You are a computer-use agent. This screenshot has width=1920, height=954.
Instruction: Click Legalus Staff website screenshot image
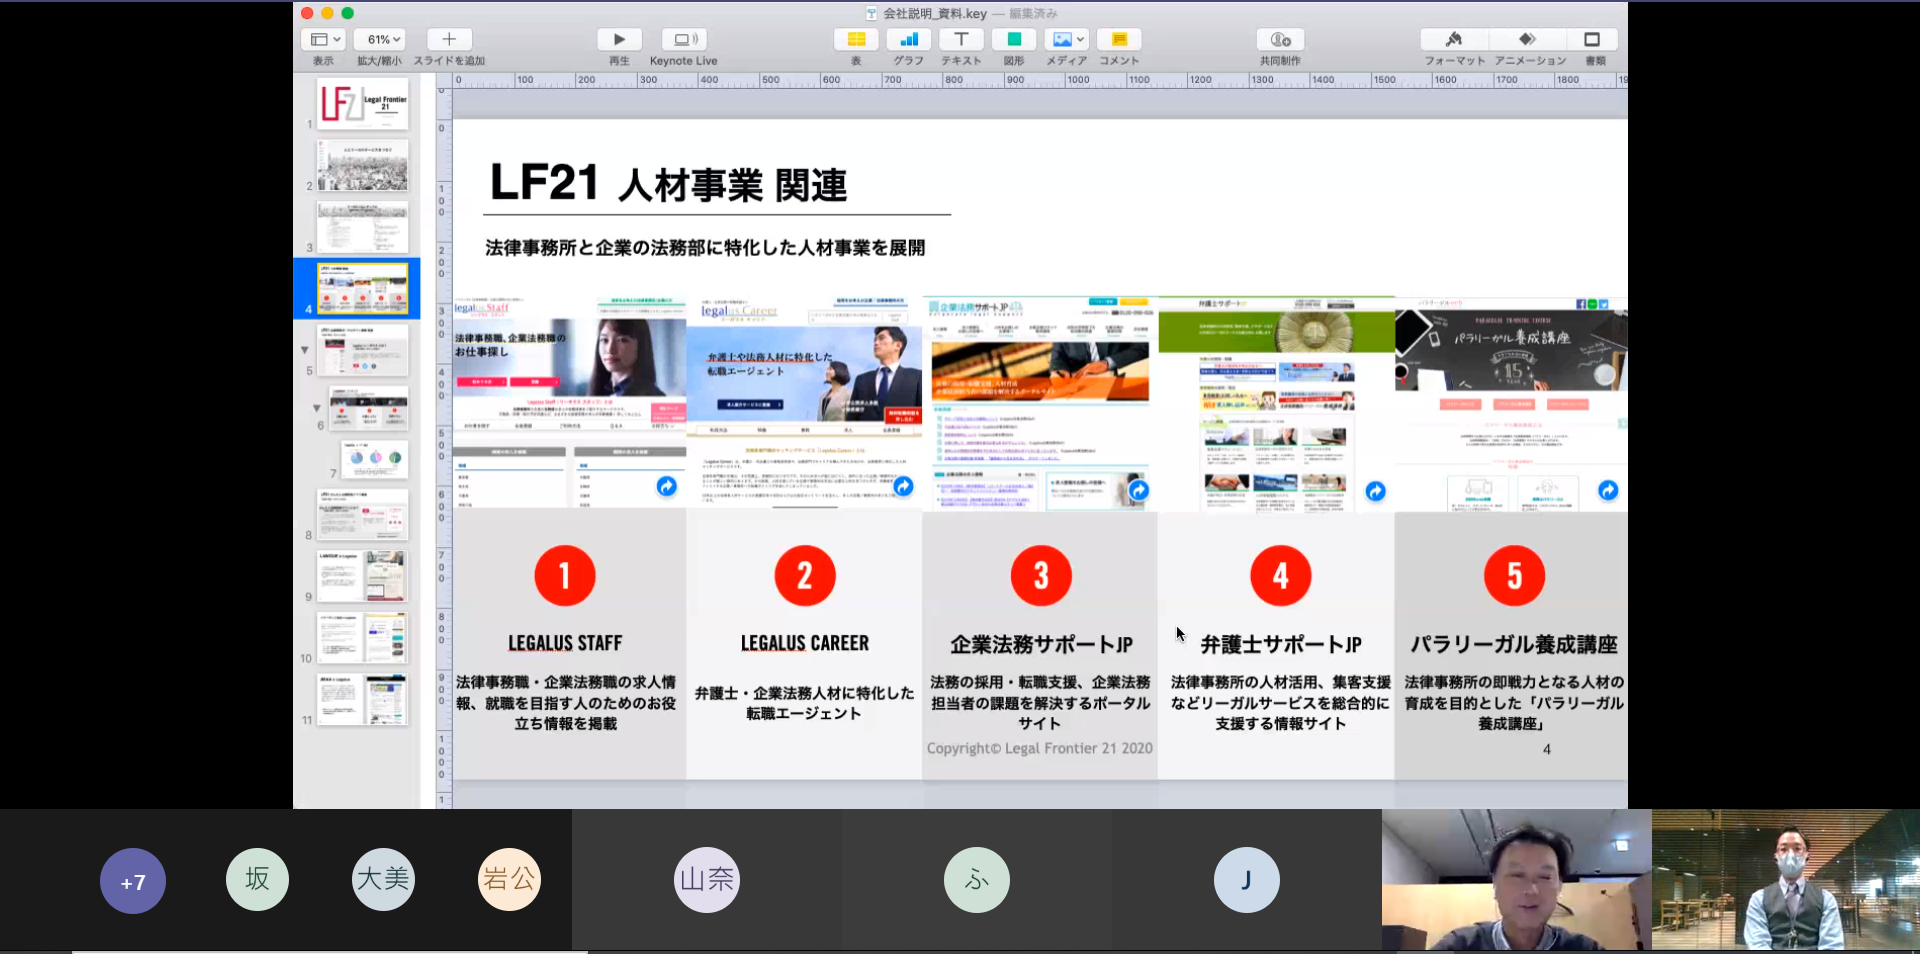569,403
